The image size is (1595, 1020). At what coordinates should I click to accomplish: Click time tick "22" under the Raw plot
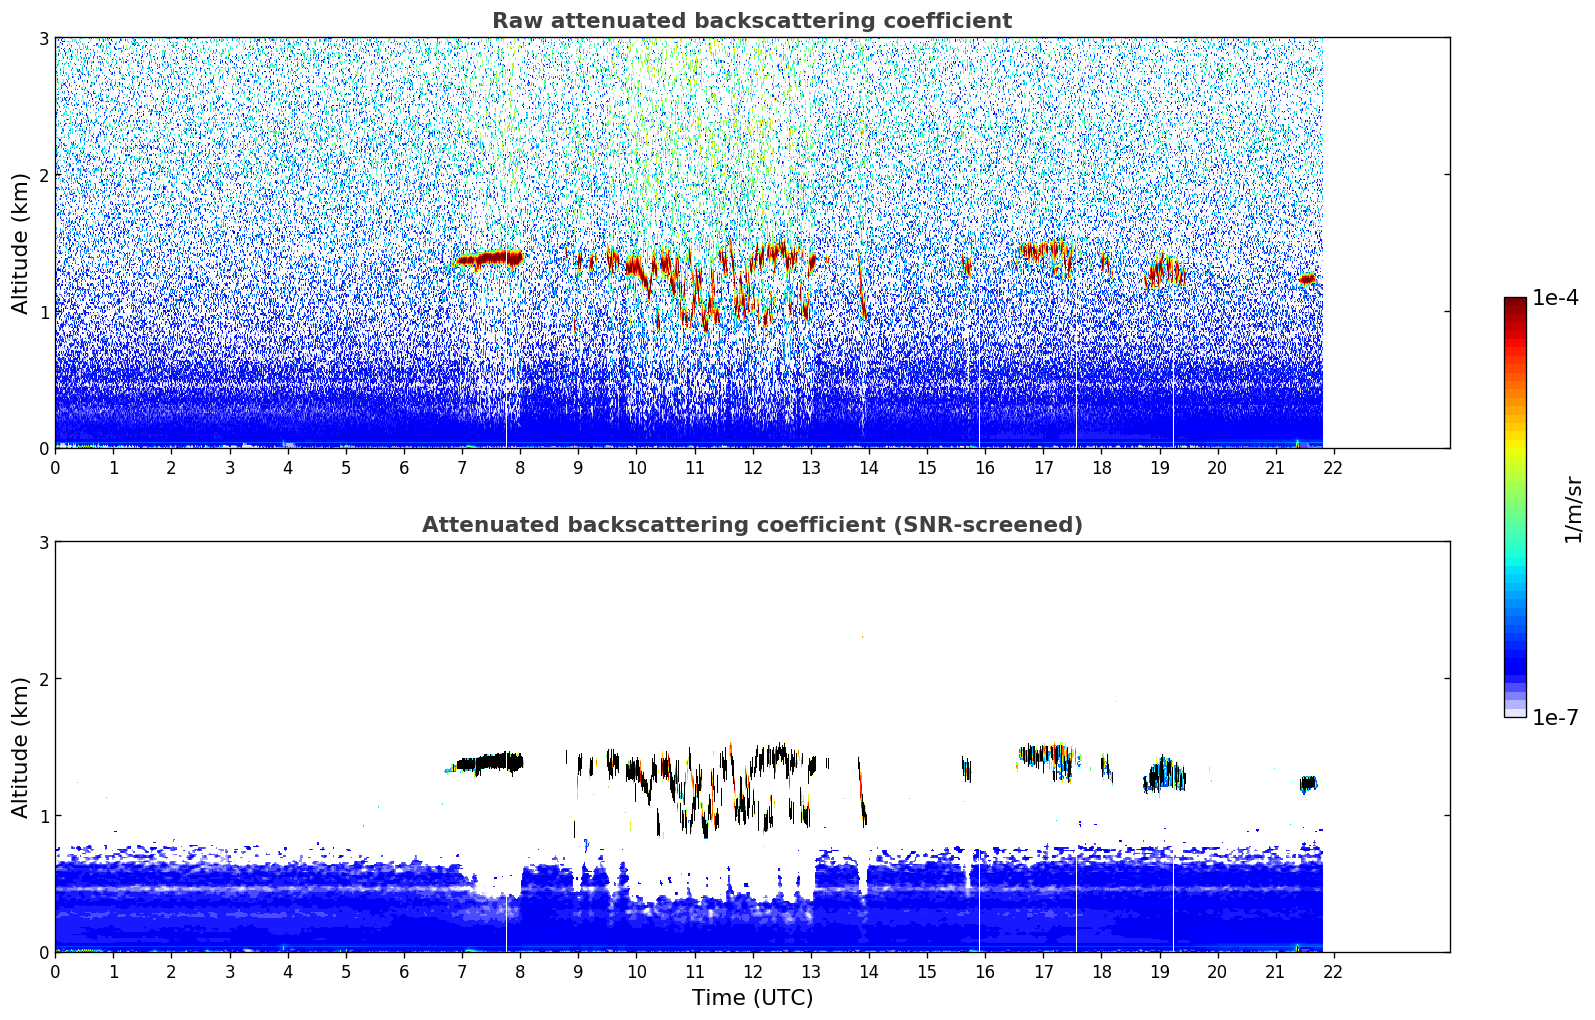tap(1333, 467)
